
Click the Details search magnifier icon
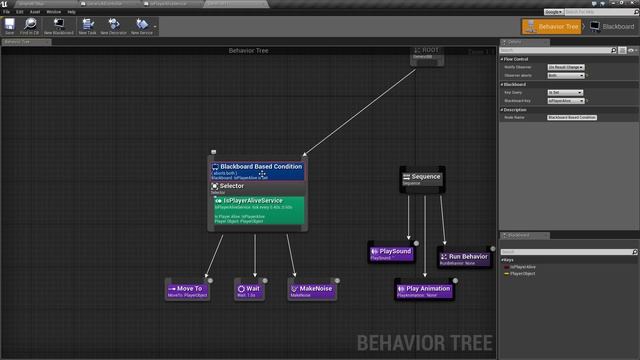[x=613, y=50]
